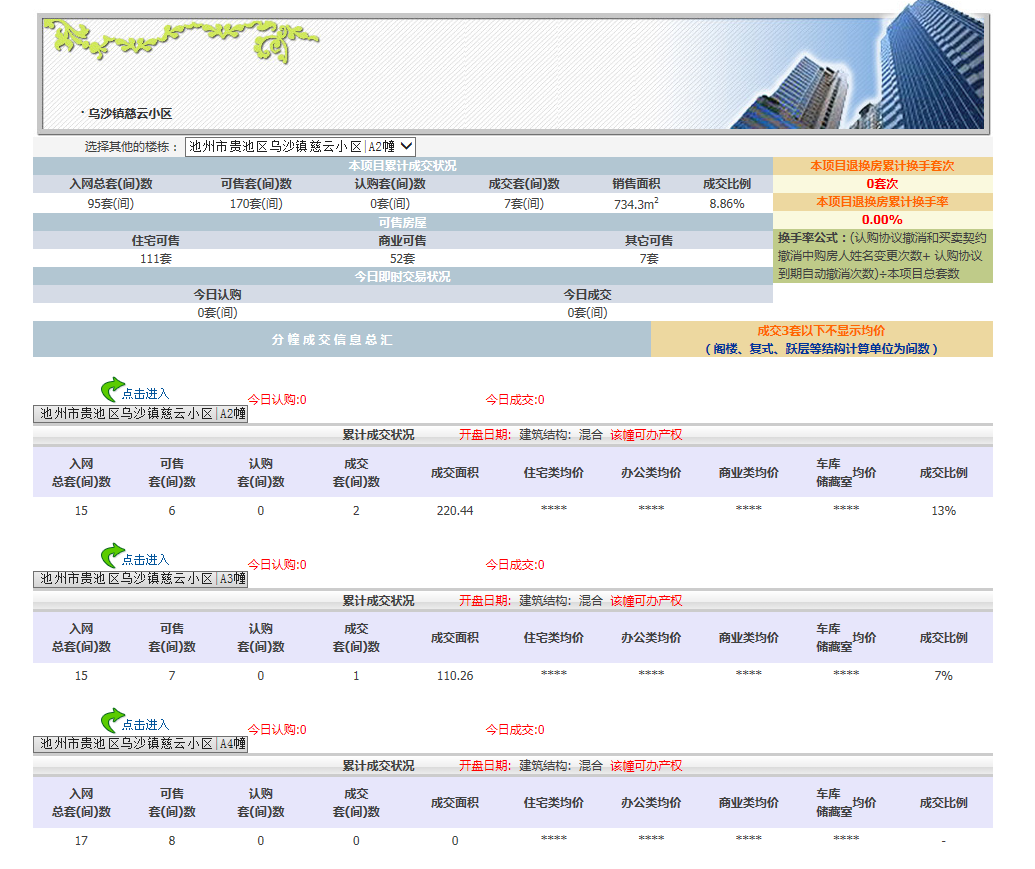Select the 17 total units value for A4幢
Image resolution: width=1035 pixels, height=869 pixels.
click(x=81, y=841)
